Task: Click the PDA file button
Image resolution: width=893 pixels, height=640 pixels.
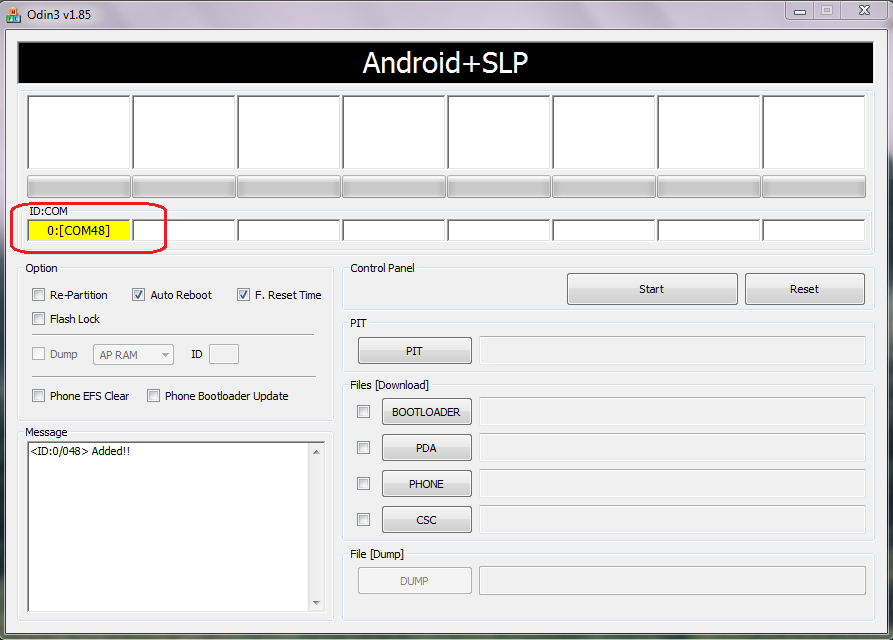Action: (x=427, y=448)
